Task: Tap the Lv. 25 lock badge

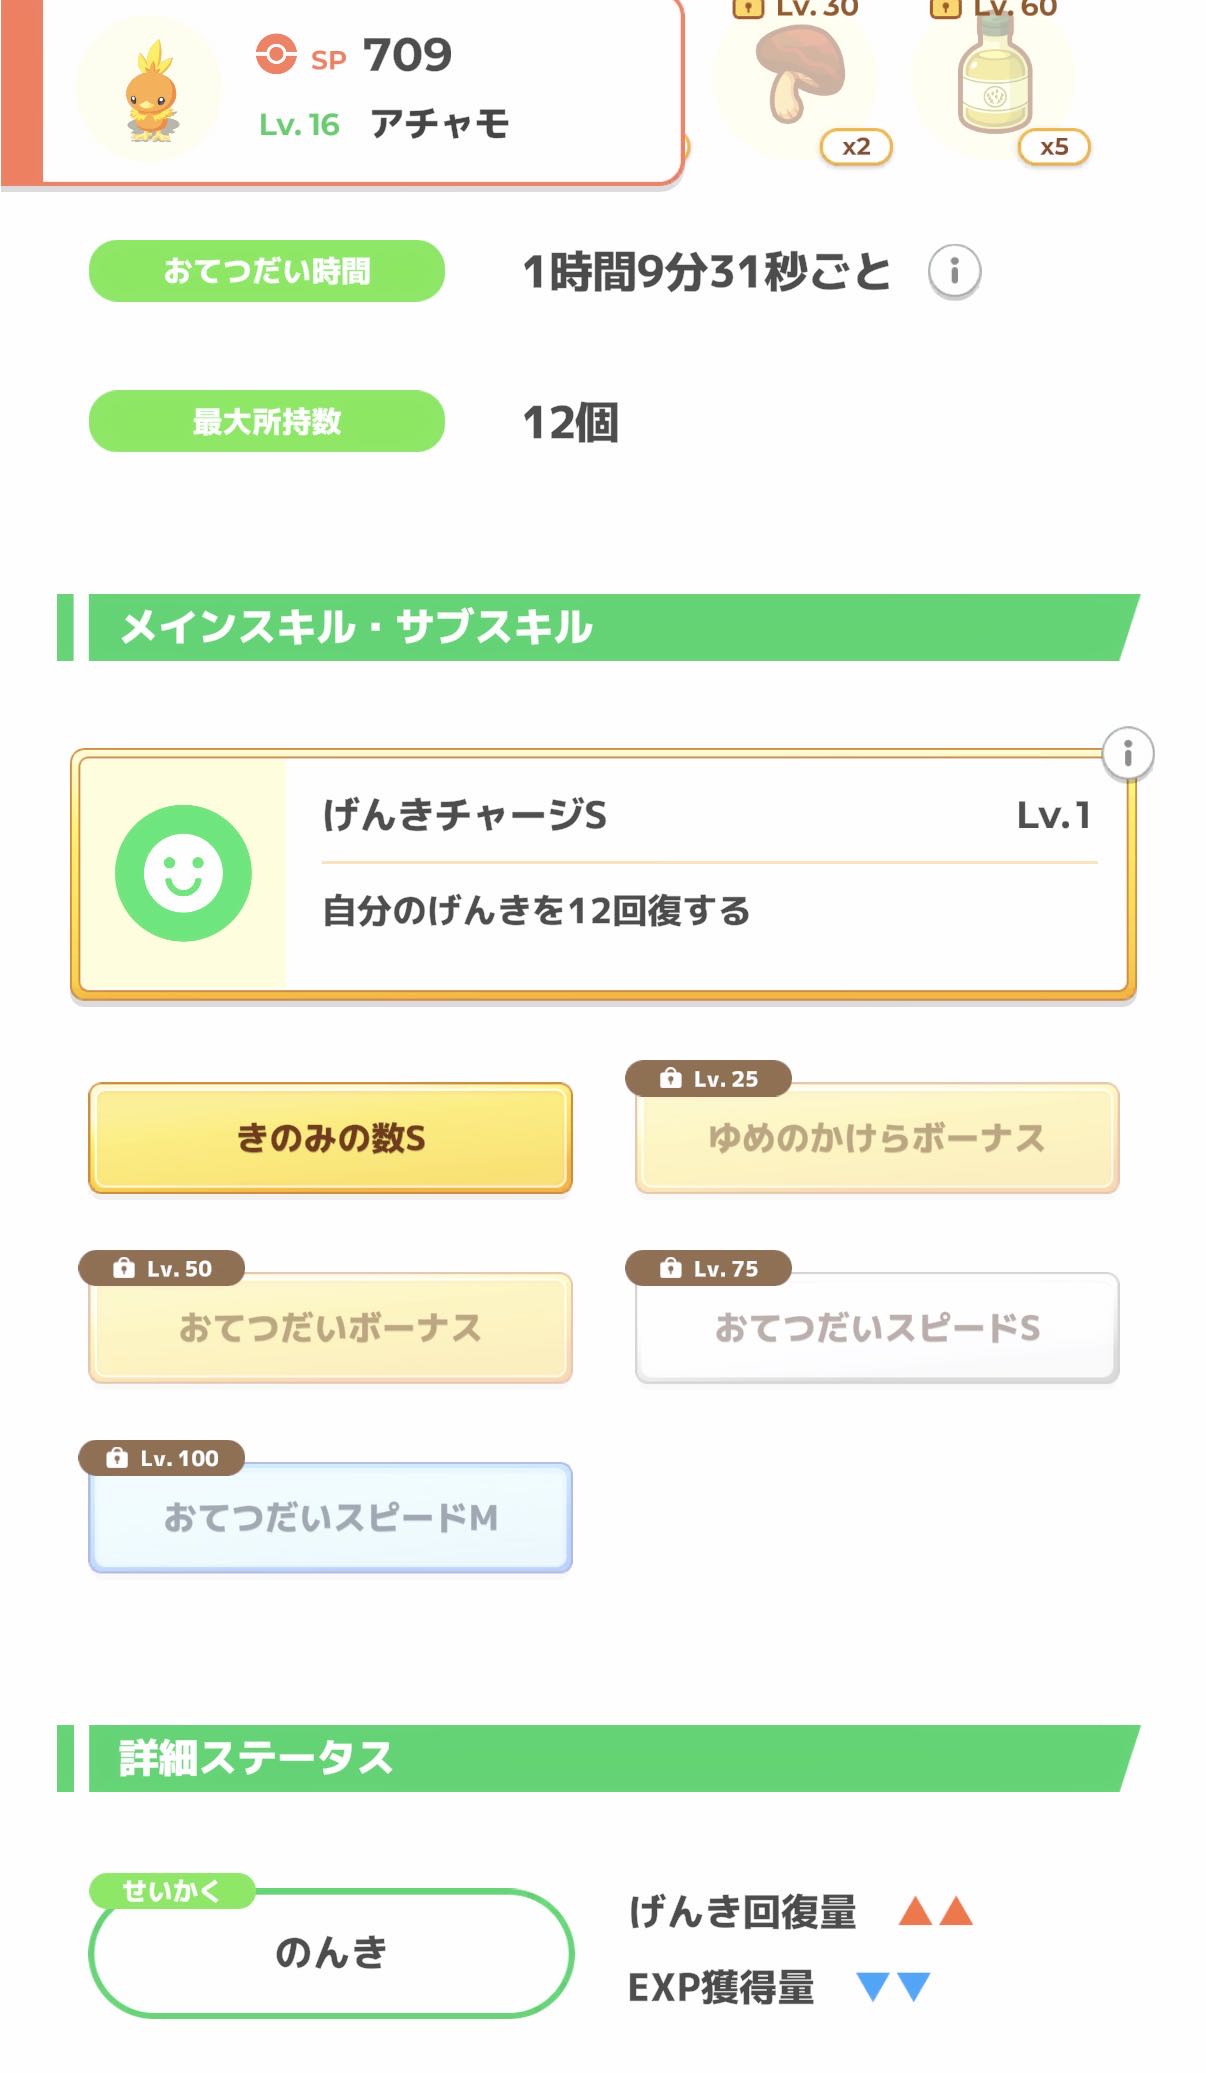Action: tap(708, 1079)
